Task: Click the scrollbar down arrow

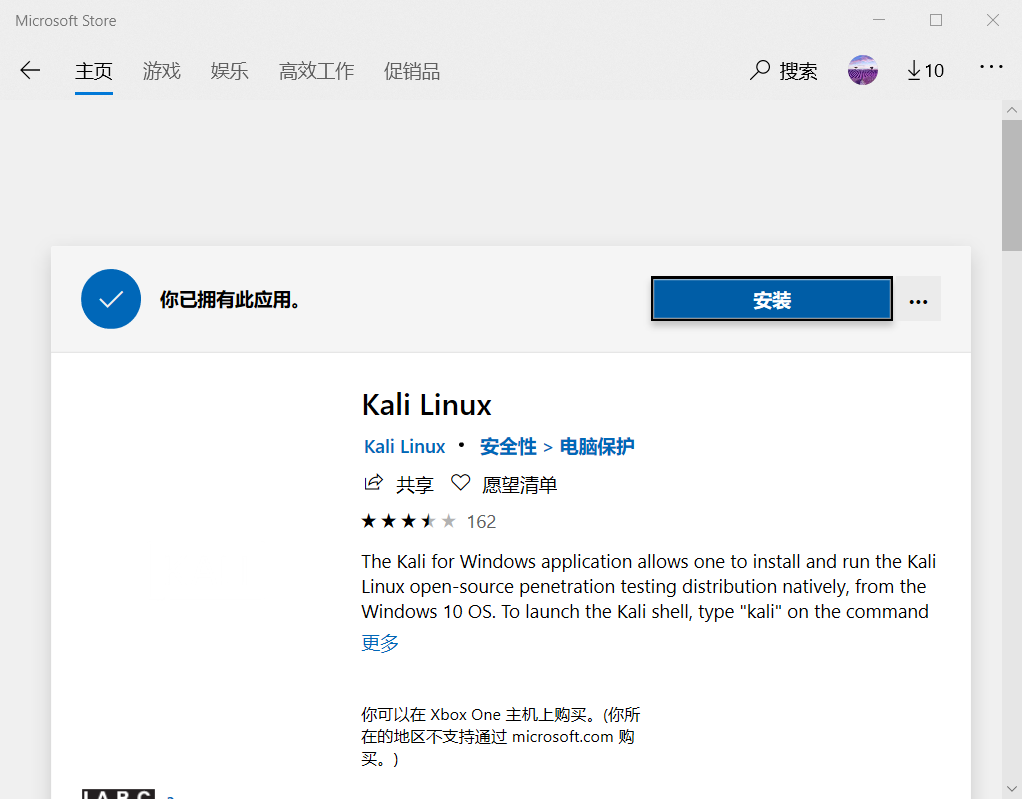Action: point(1012,789)
